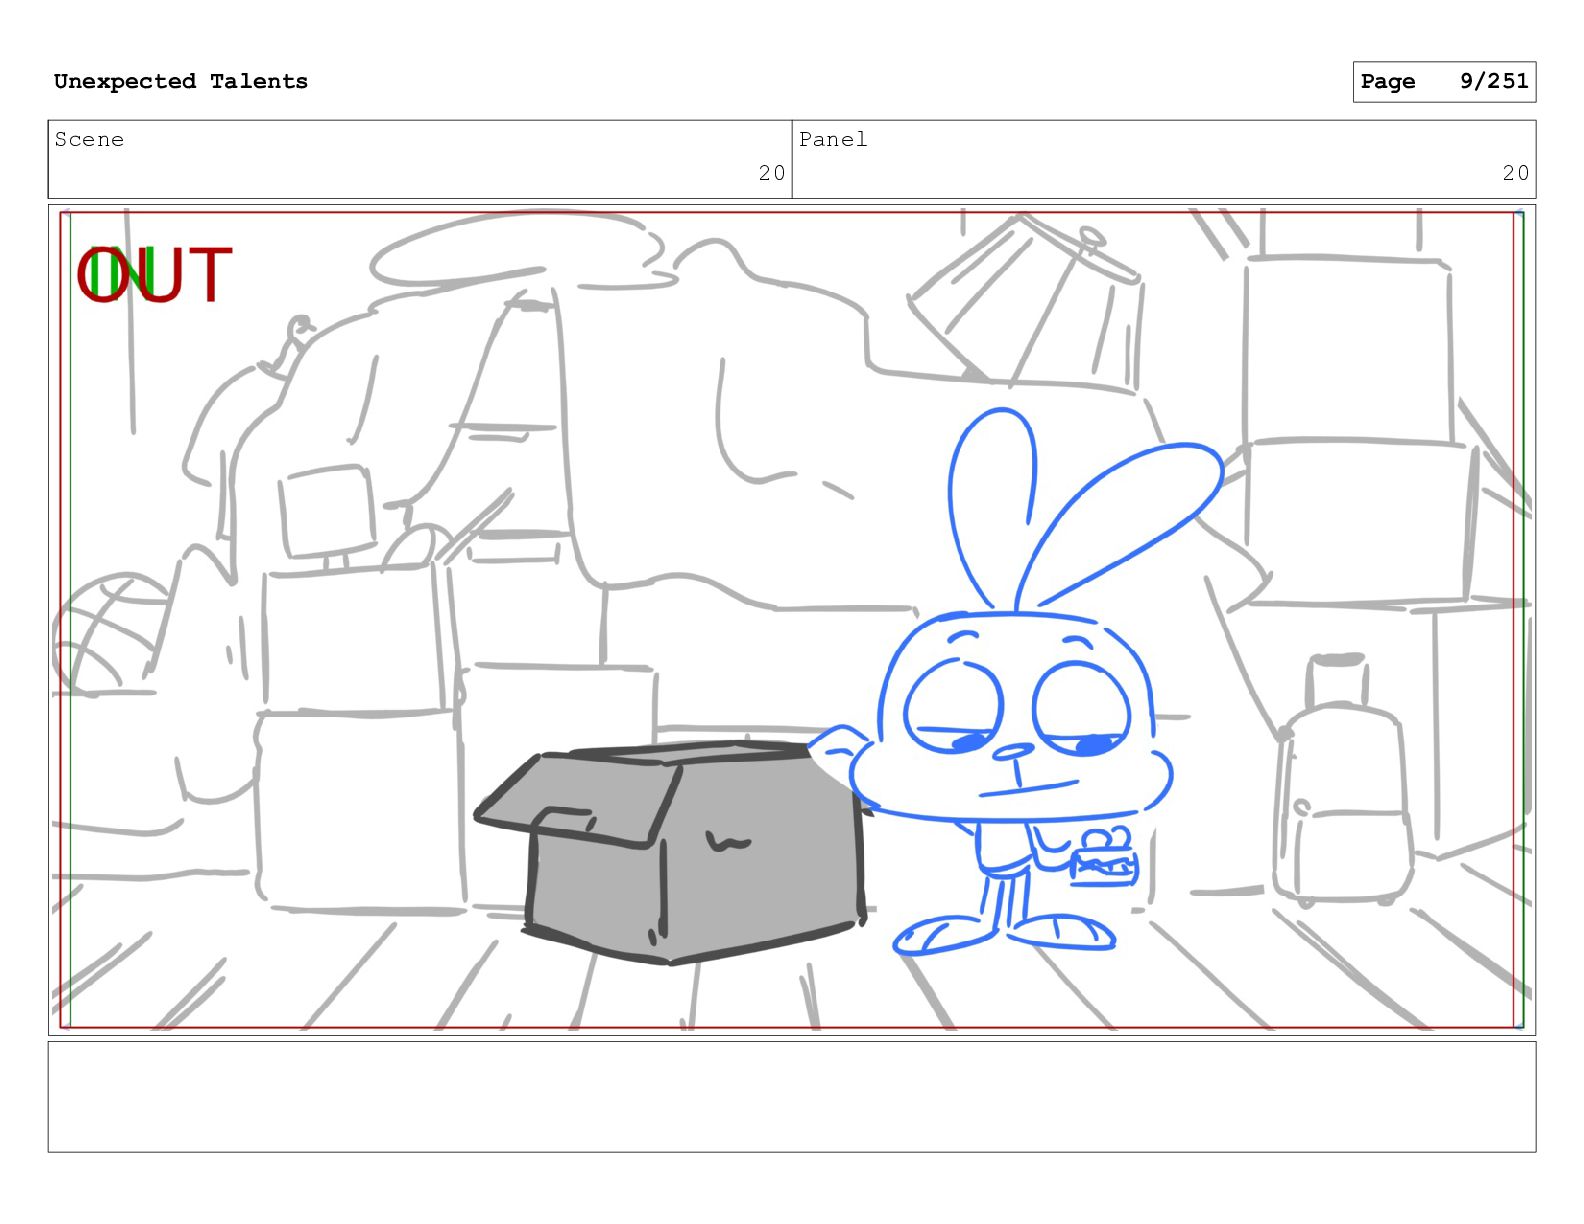Click the 'Panel' label in header
Screen dimensions: 1584x1224
pyautogui.click(x=833, y=140)
